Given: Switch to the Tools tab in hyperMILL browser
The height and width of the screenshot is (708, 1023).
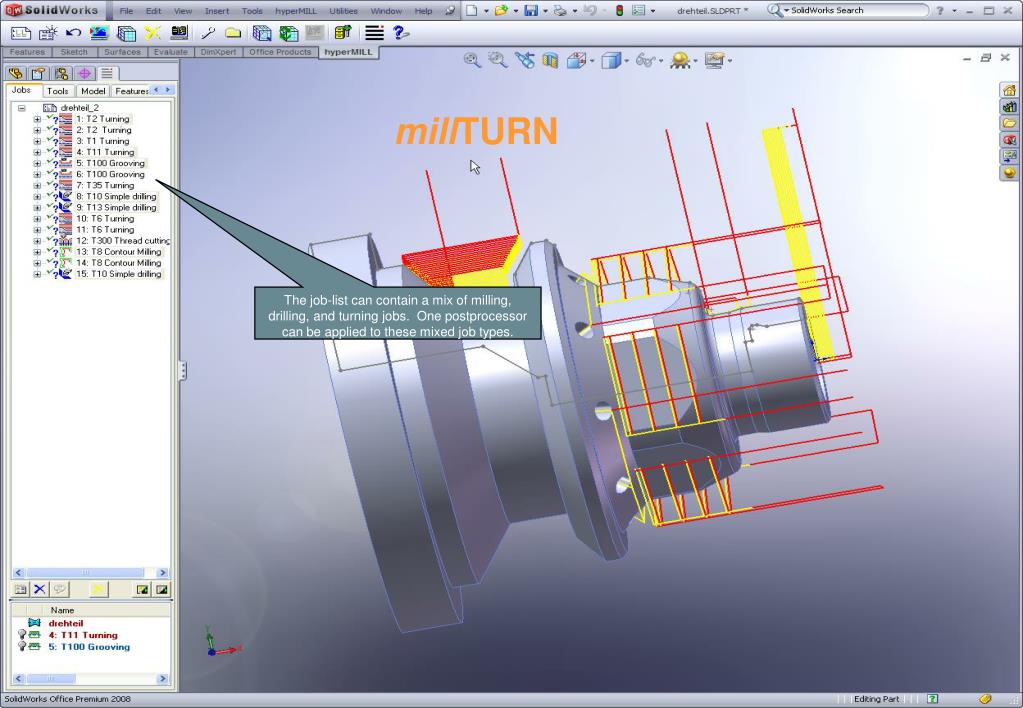Looking at the screenshot, I should click(57, 91).
